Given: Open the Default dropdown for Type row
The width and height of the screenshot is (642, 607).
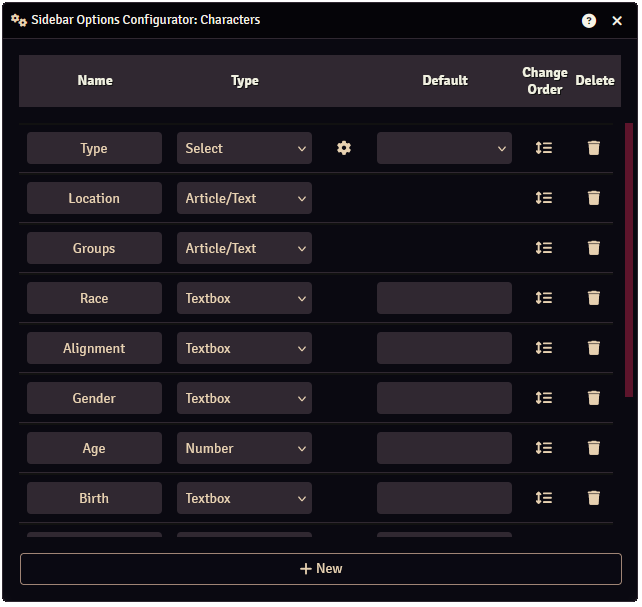Looking at the screenshot, I should 444,148.
